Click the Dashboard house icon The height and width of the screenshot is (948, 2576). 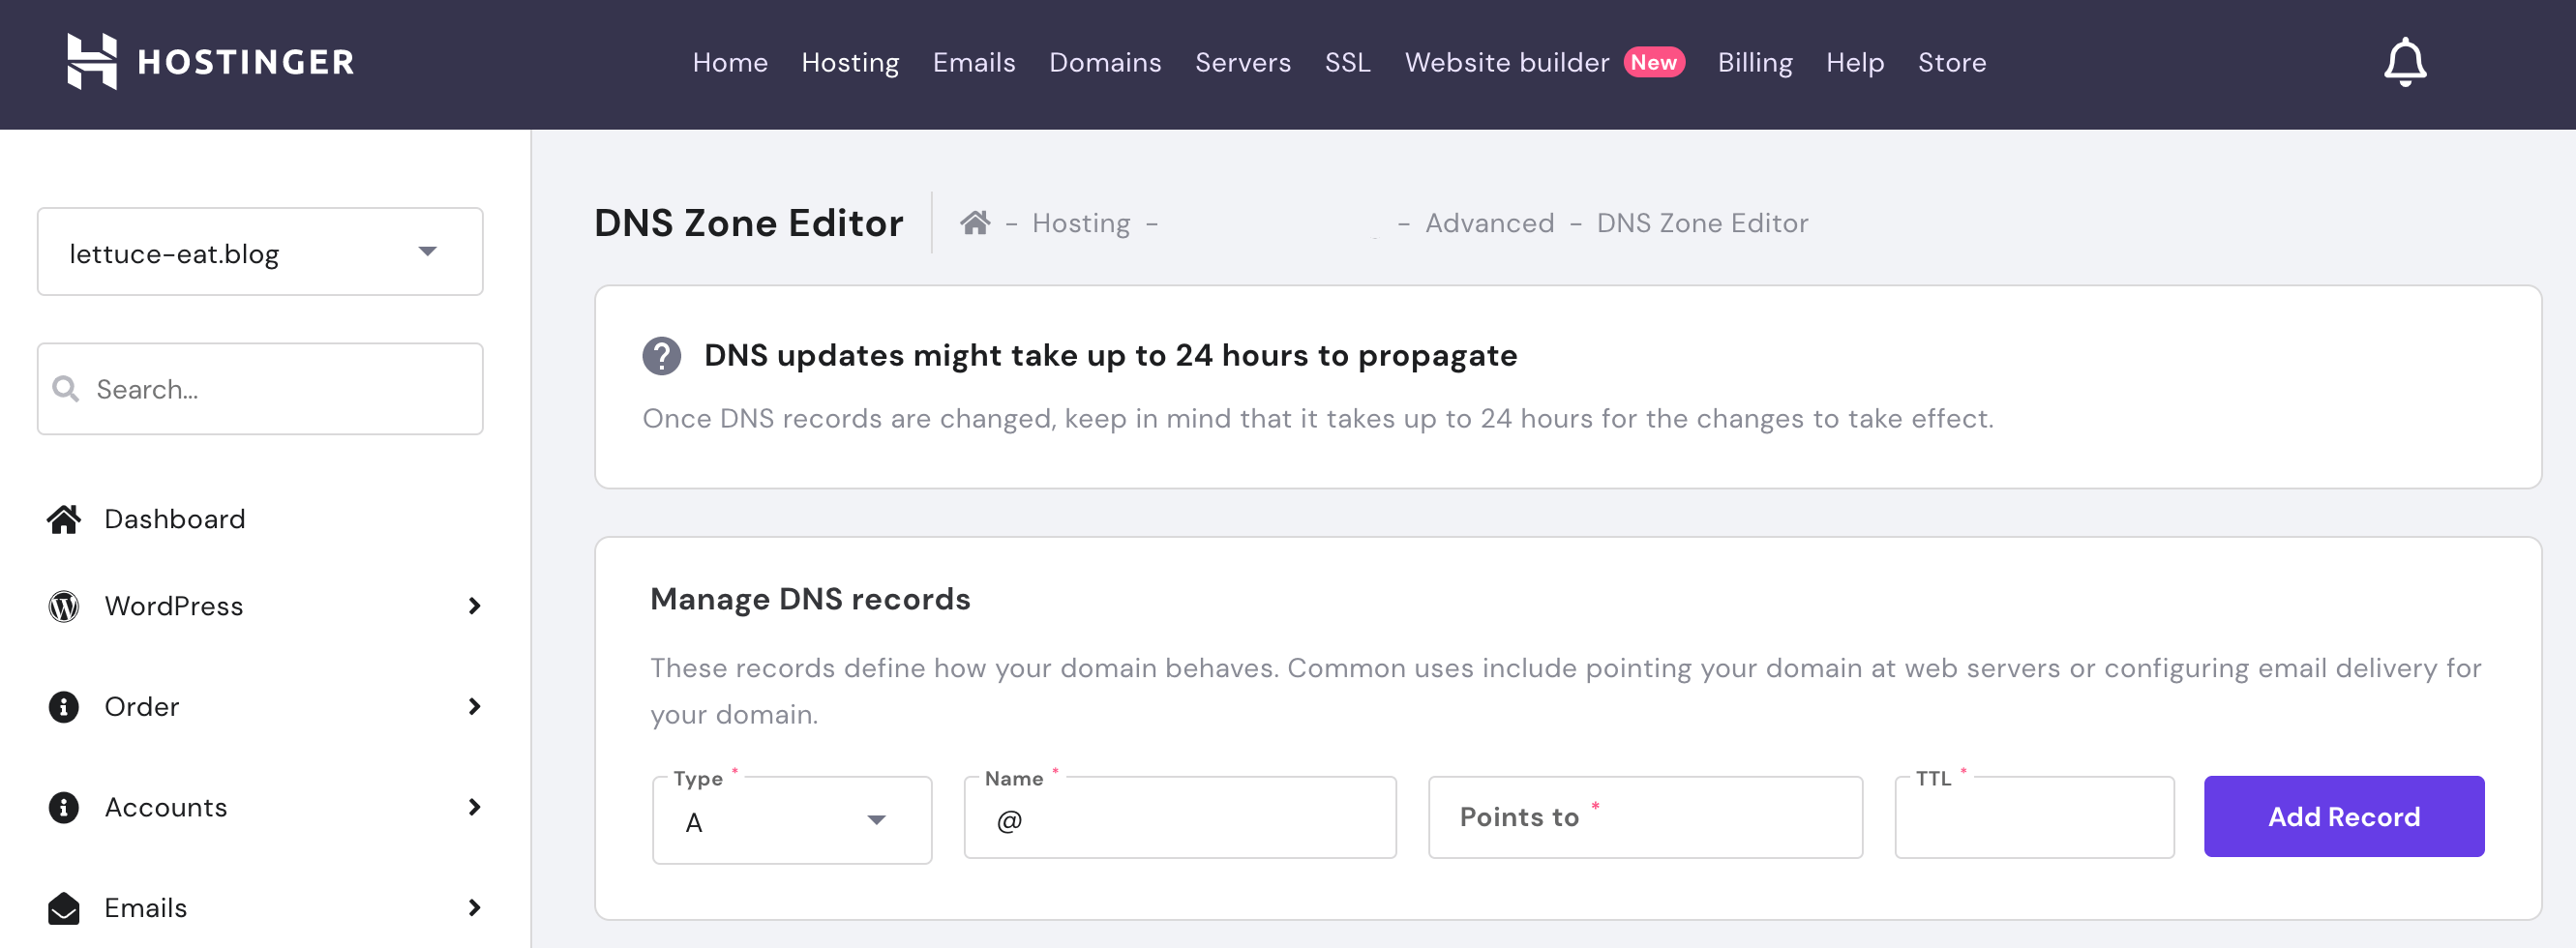64,519
